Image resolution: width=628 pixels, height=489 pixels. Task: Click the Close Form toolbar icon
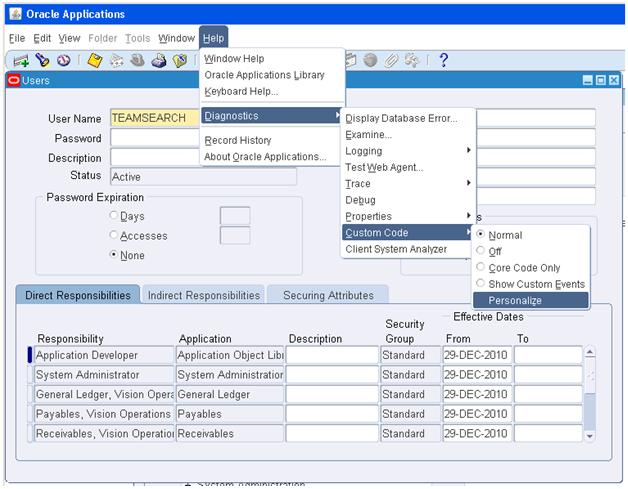180,60
